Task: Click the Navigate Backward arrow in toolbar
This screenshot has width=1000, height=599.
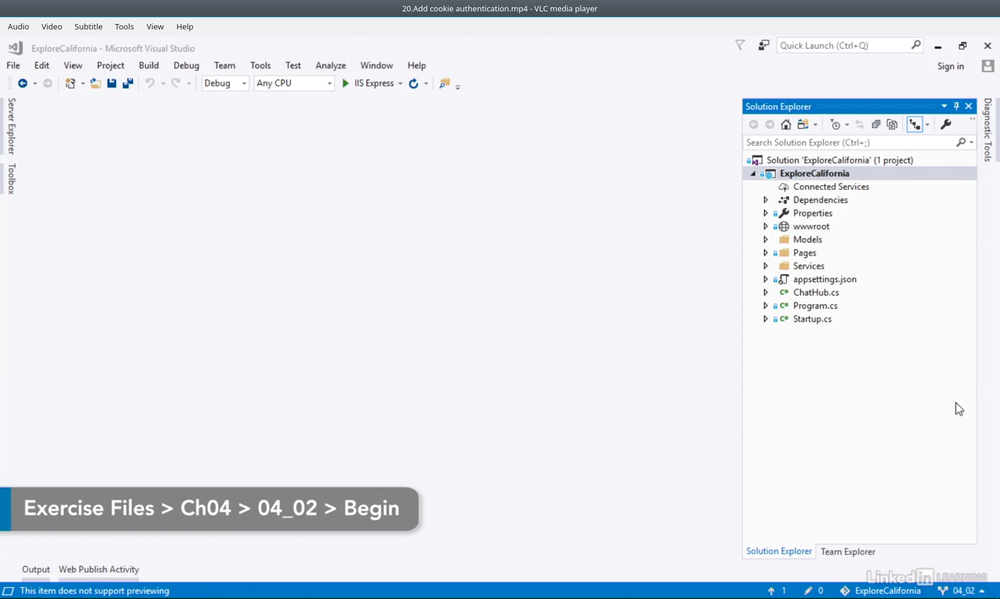Action: pyautogui.click(x=22, y=84)
